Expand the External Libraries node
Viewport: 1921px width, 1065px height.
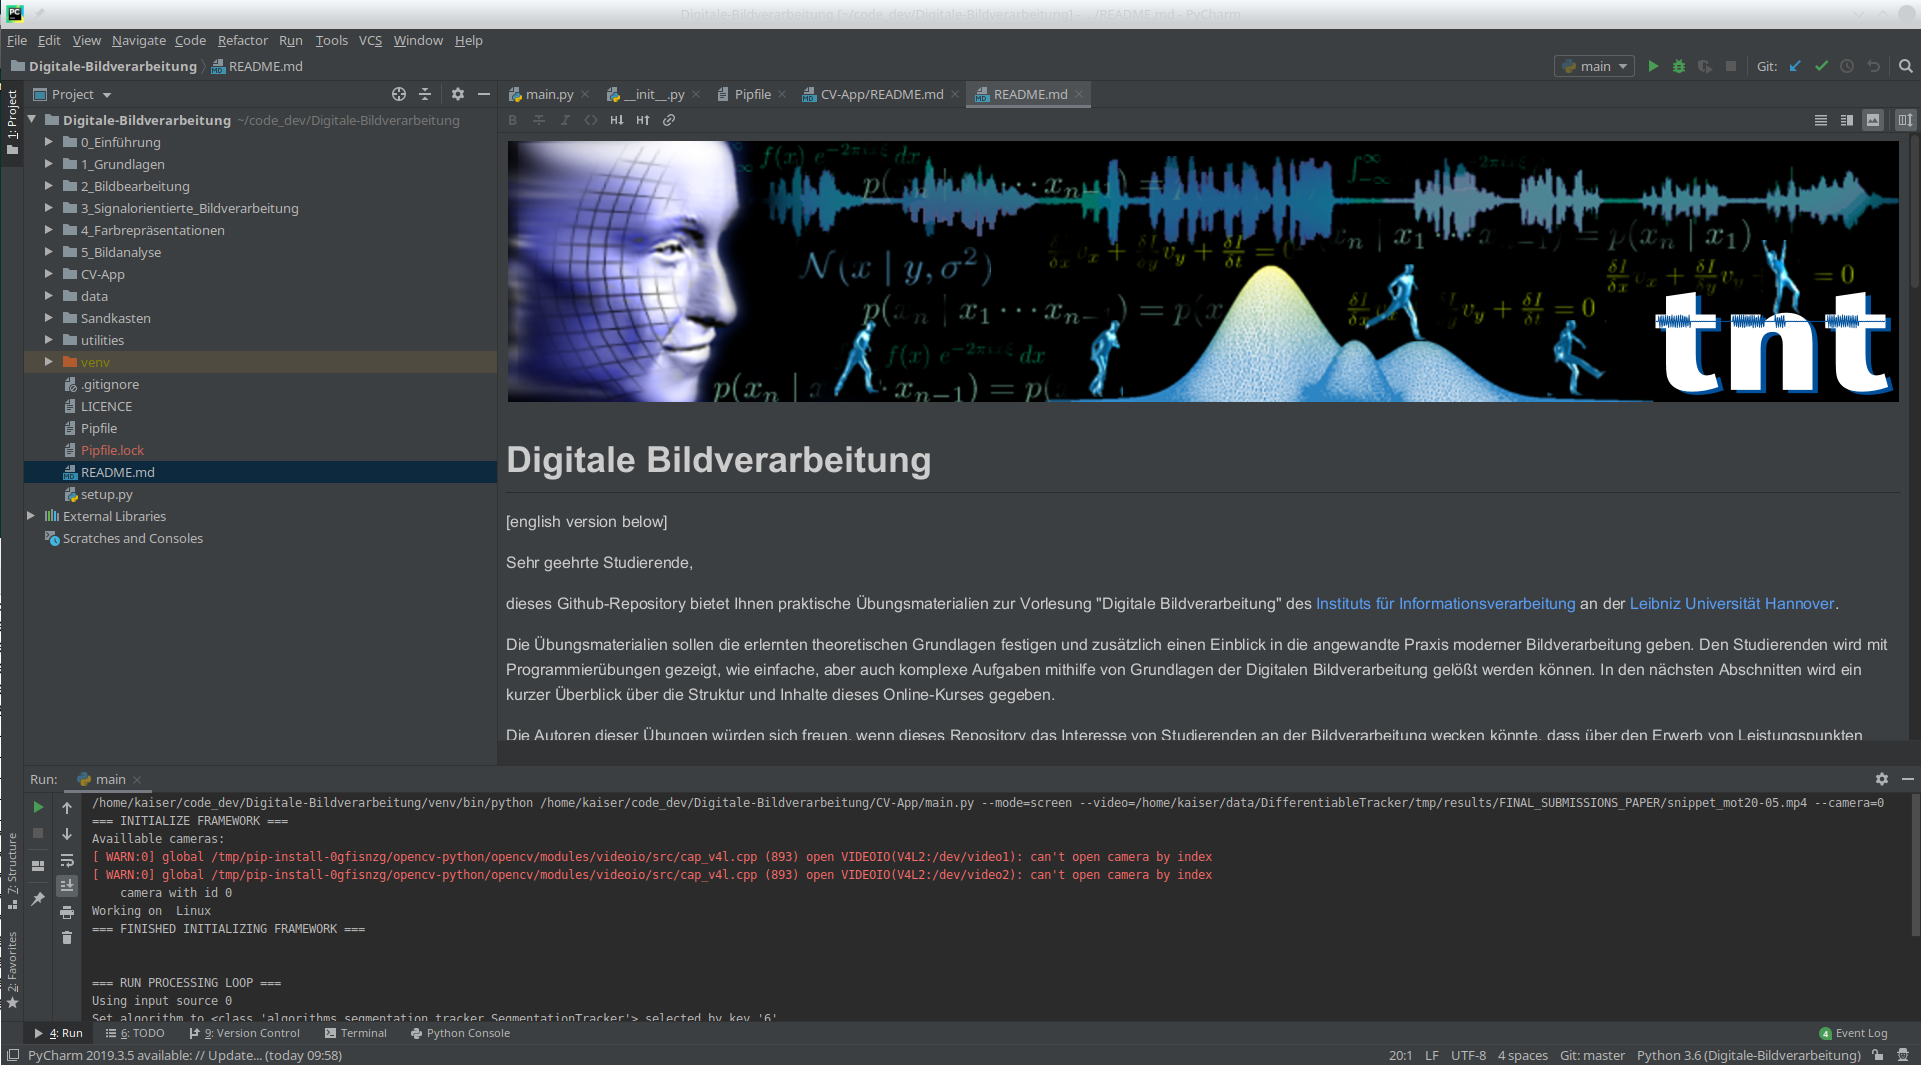(31, 516)
